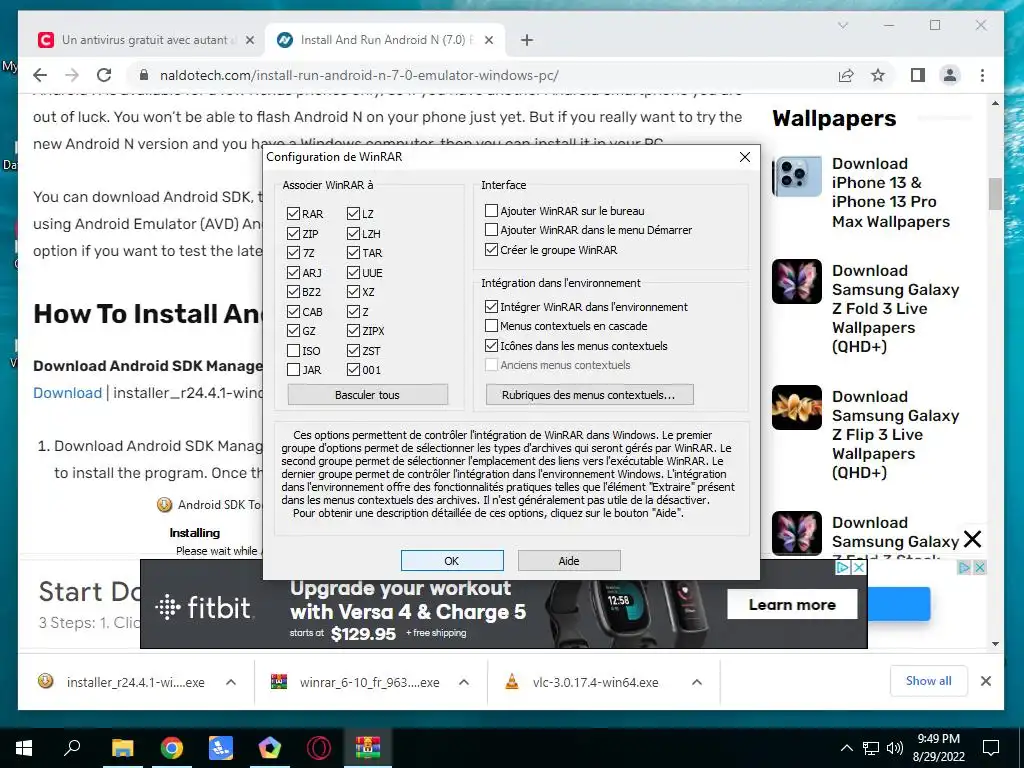The height and width of the screenshot is (768, 1024).
Task: Open the tab search chevron in title bar
Action: pyautogui.click(x=842, y=25)
